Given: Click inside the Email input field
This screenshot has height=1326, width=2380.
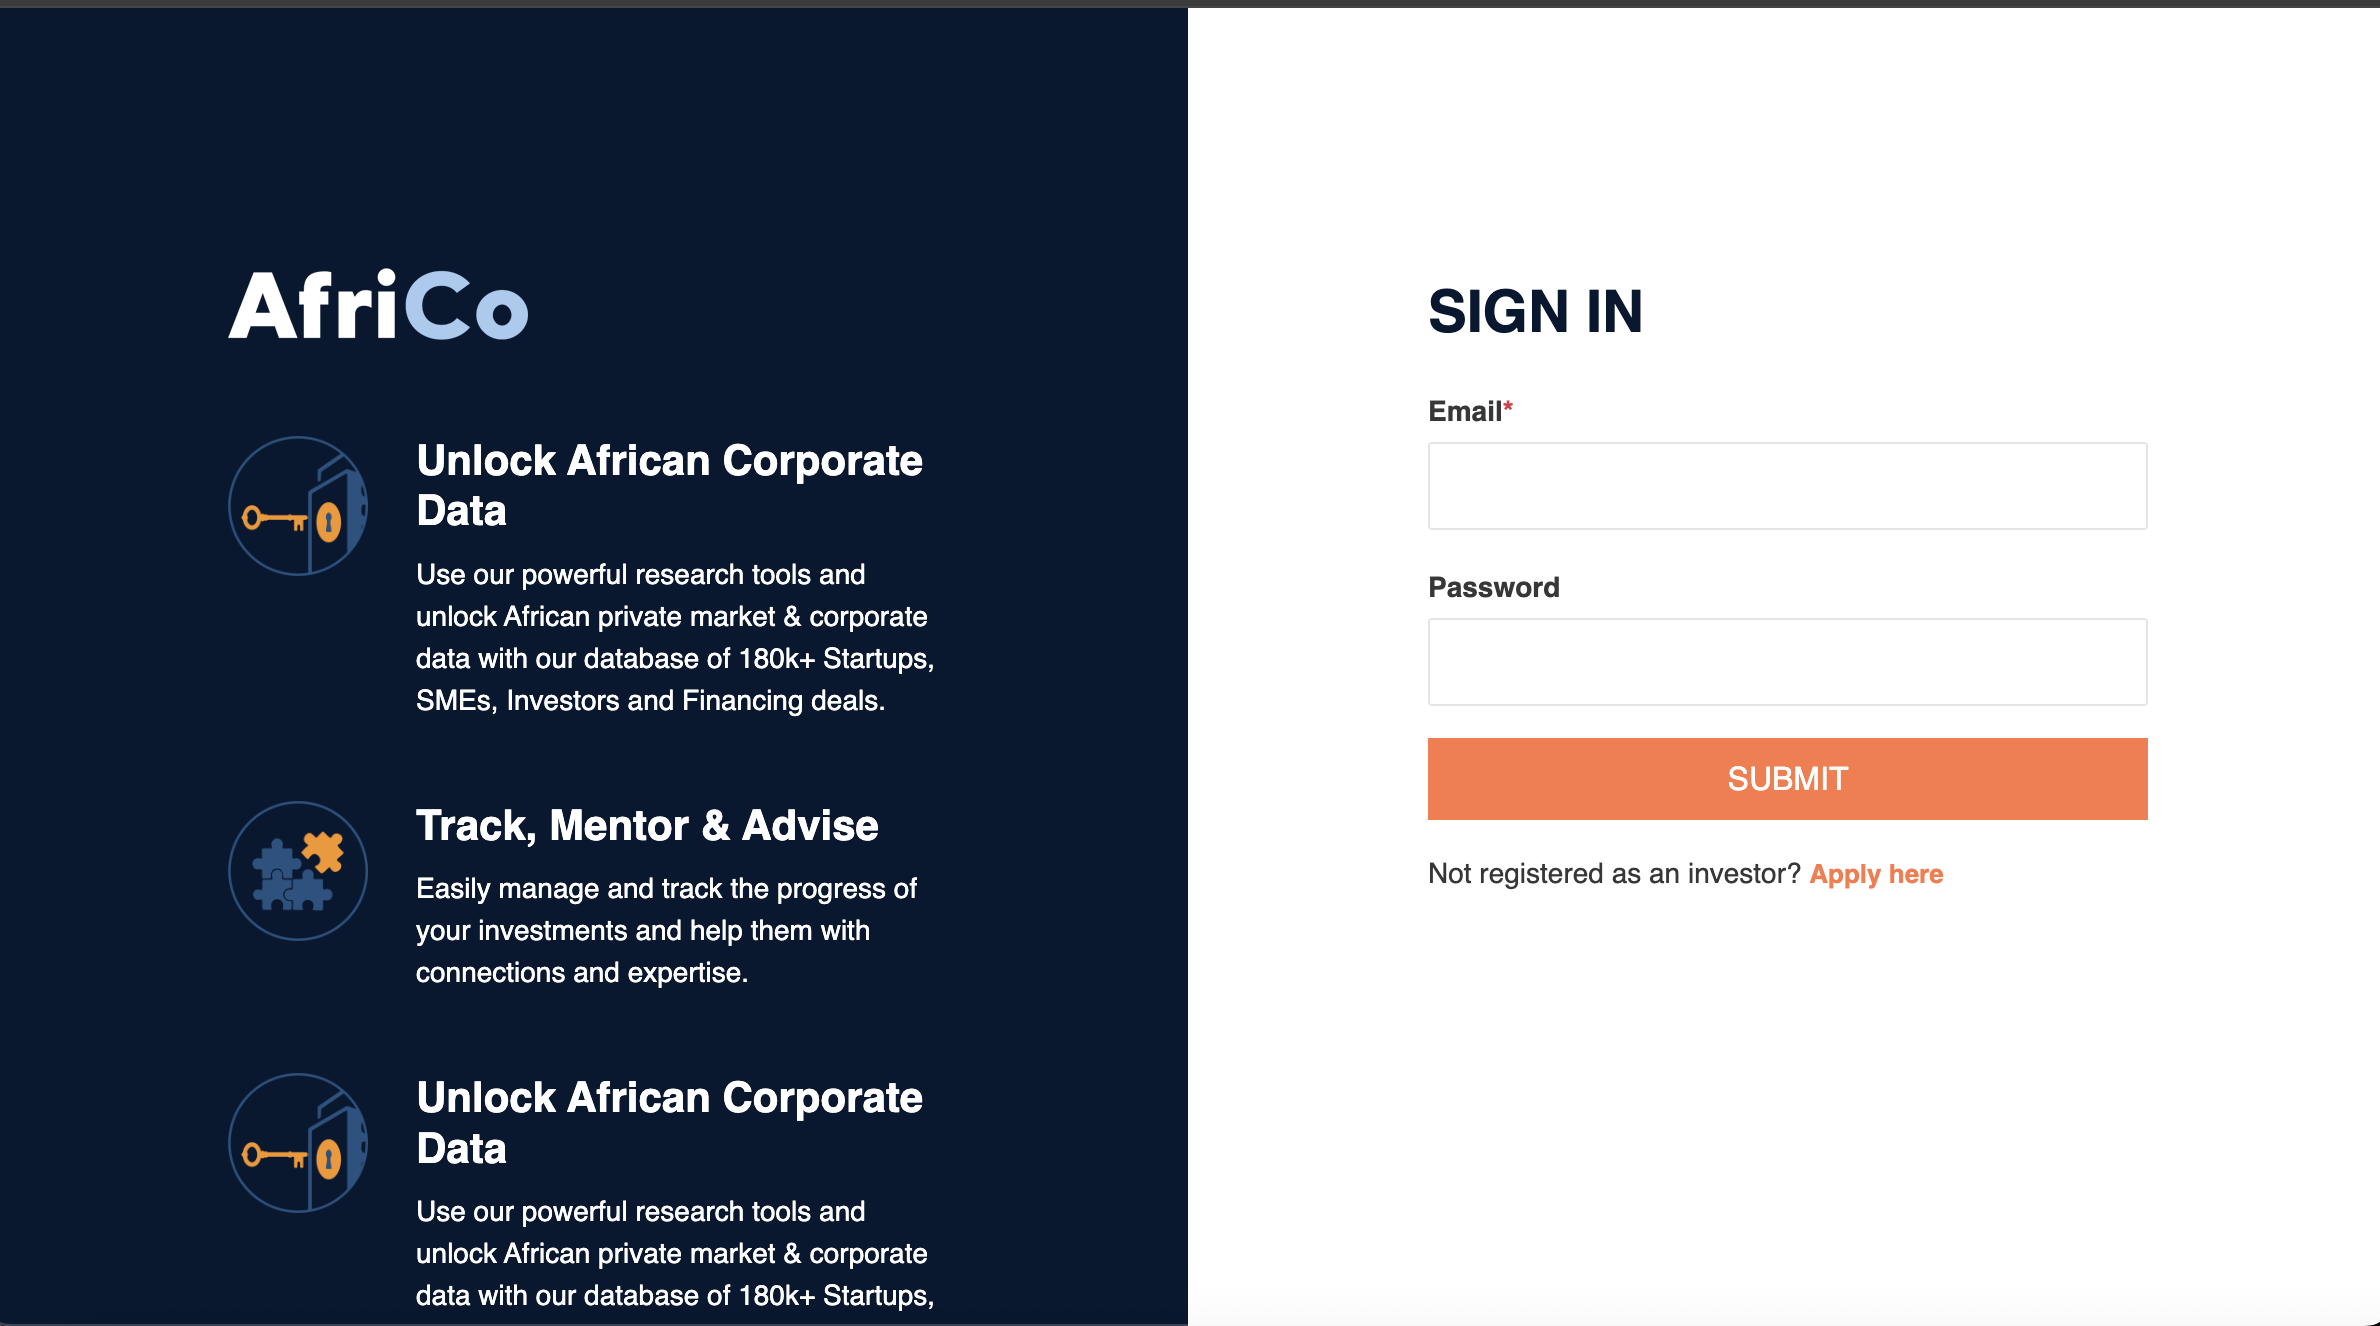Looking at the screenshot, I should (1787, 486).
